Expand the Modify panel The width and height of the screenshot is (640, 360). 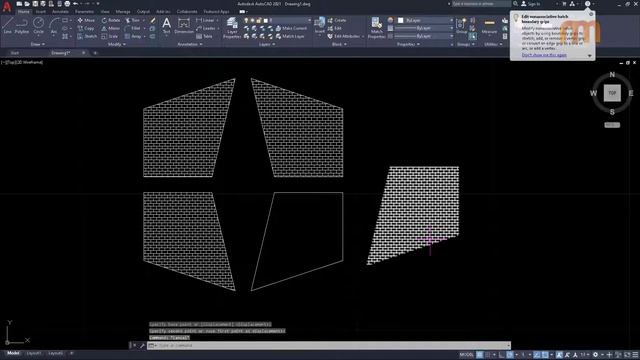(x=117, y=44)
